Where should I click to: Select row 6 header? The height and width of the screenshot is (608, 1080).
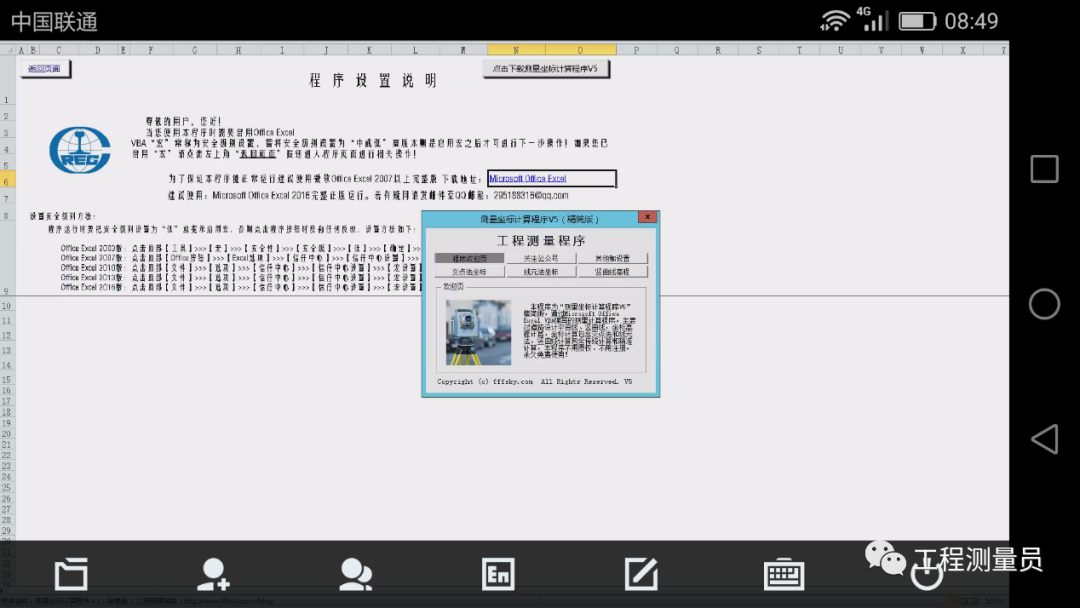click(7, 181)
